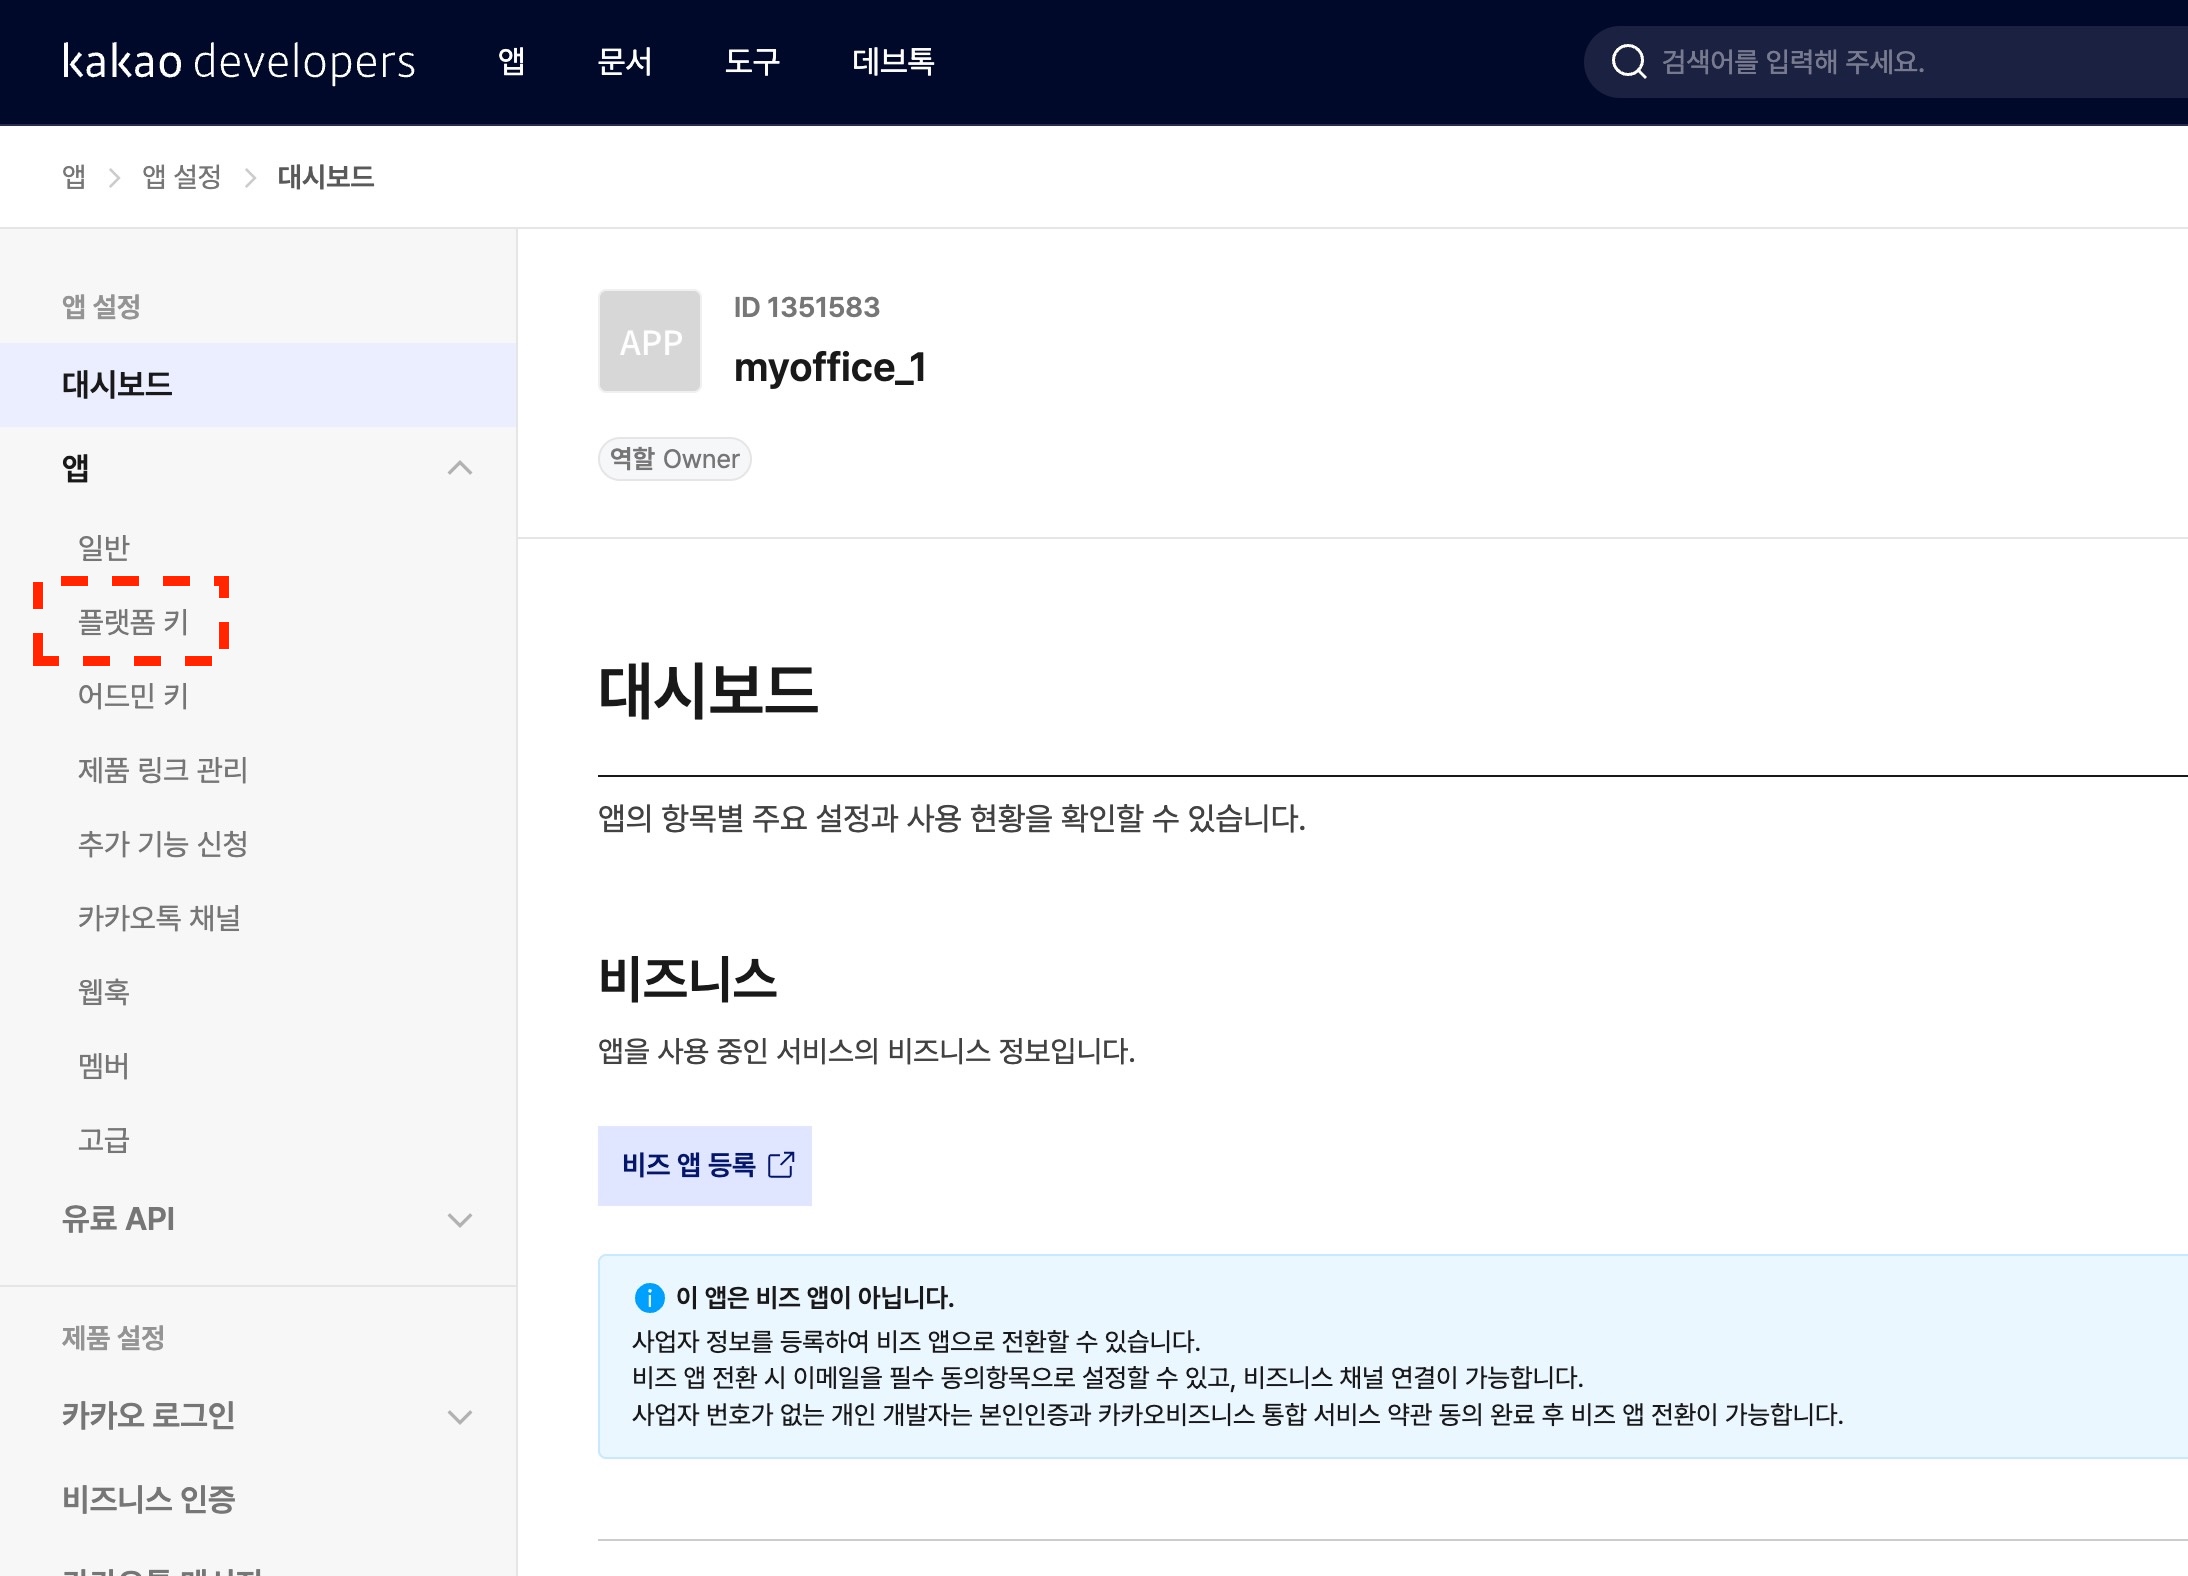The width and height of the screenshot is (2188, 1576).
Task: Expand the 카카오 로그인 section
Action: tap(459, 1417)
